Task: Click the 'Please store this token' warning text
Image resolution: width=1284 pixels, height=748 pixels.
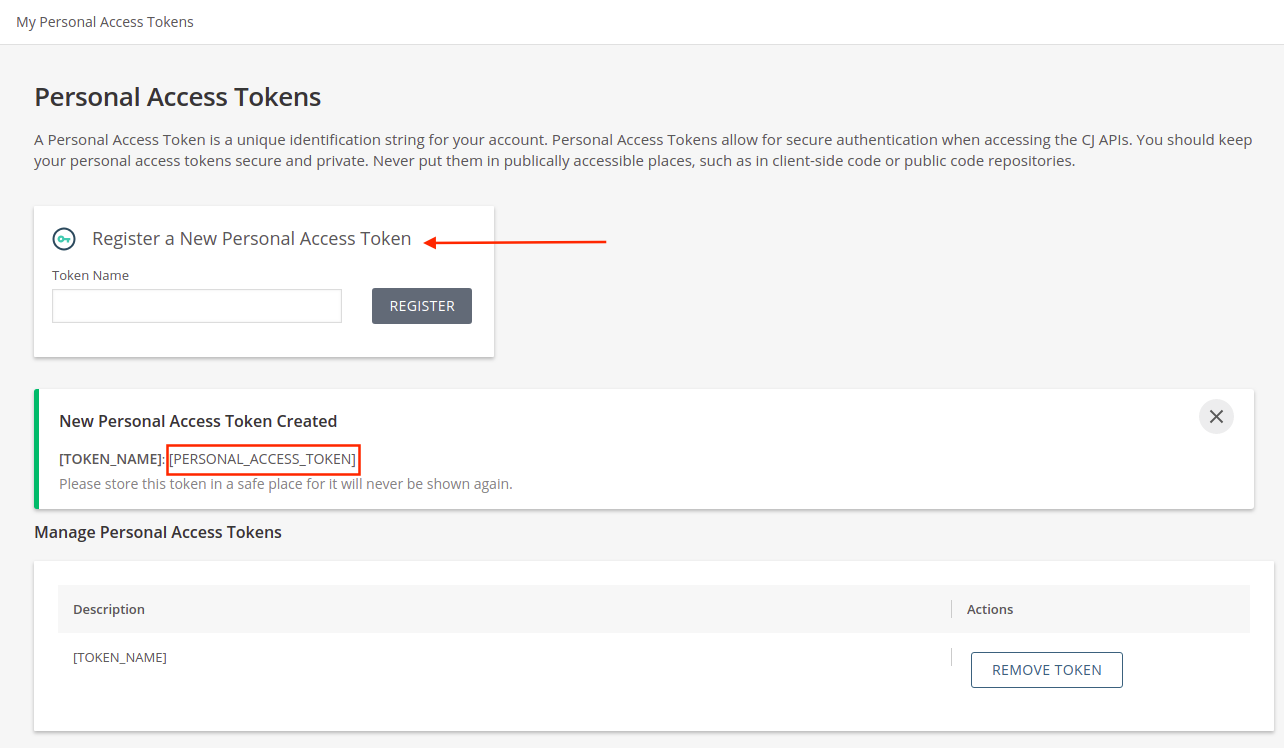Action: pos(285,484)
